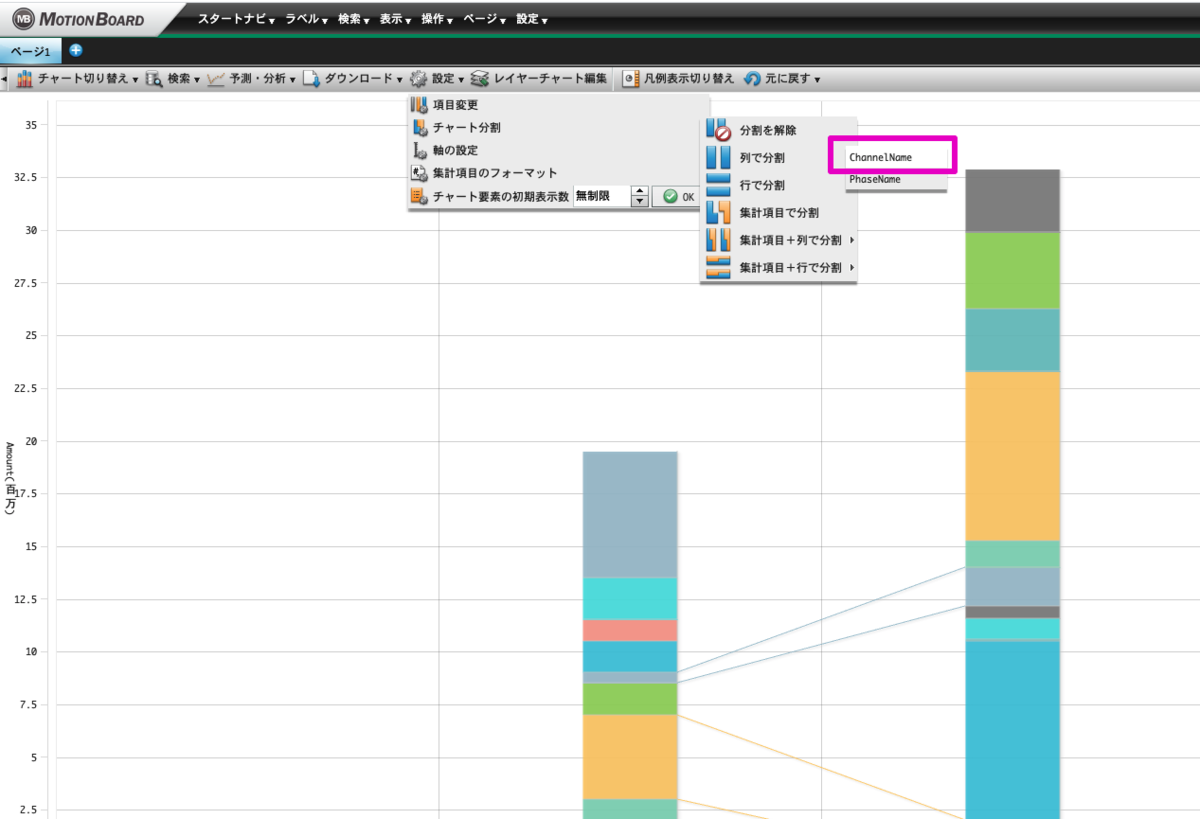Add a new page with plus icon
Screen dimensions: 1200x819
pos(76,50)
